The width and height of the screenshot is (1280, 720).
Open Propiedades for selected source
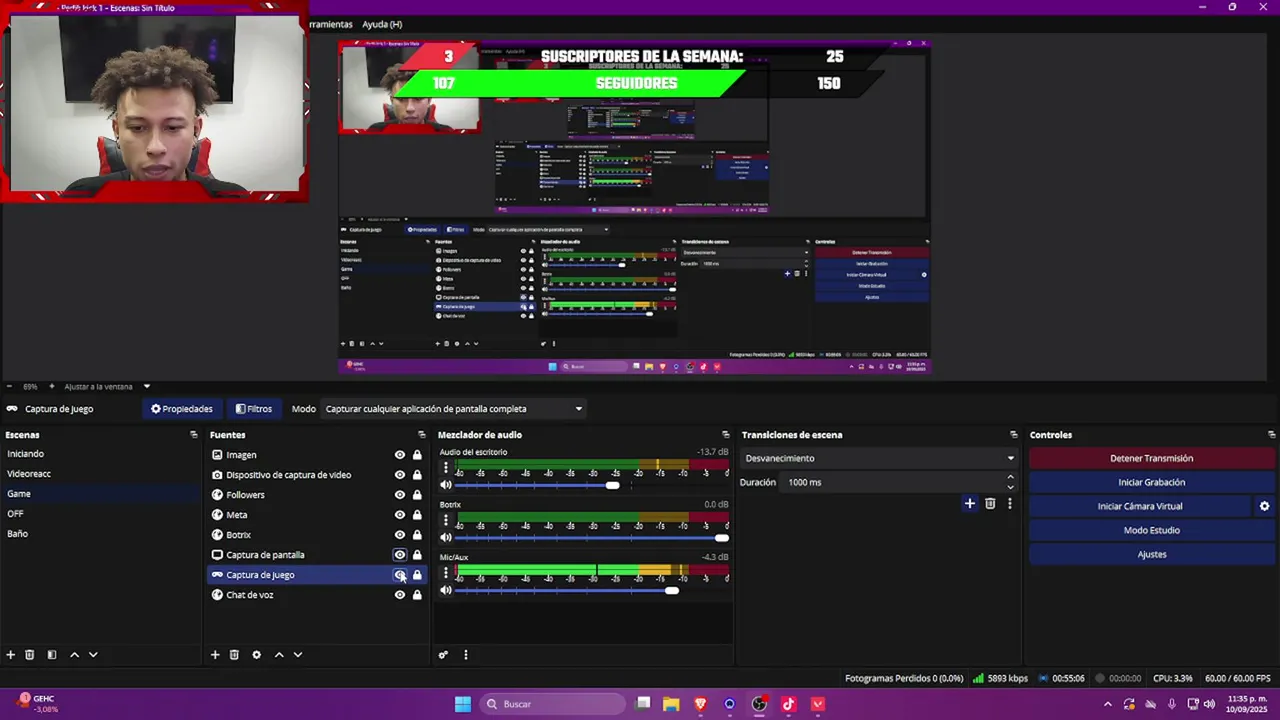point(181,409)
